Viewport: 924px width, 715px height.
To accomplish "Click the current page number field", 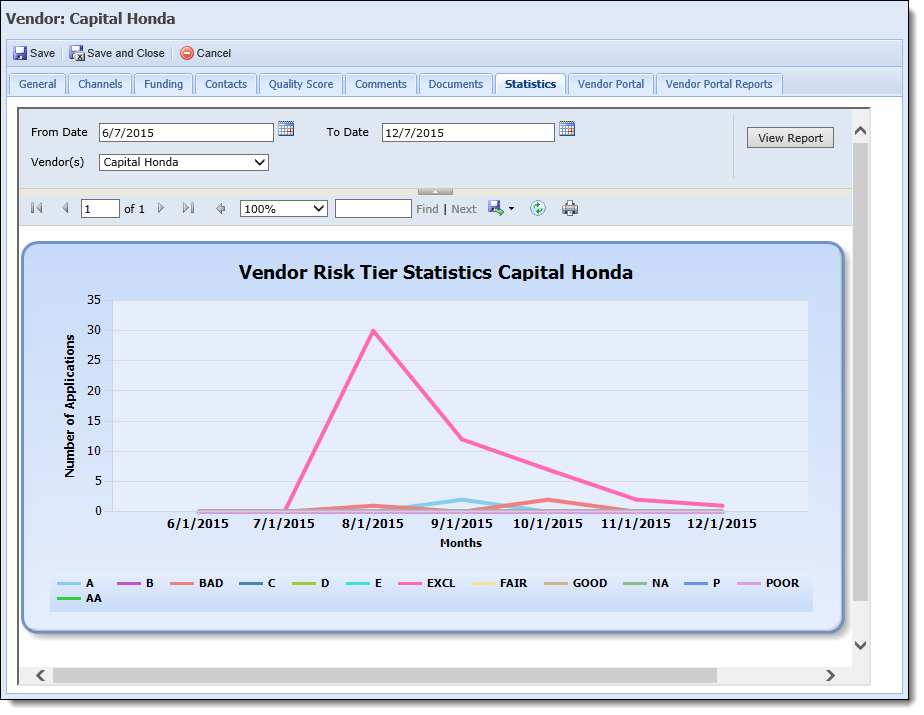I will point(100,209).
